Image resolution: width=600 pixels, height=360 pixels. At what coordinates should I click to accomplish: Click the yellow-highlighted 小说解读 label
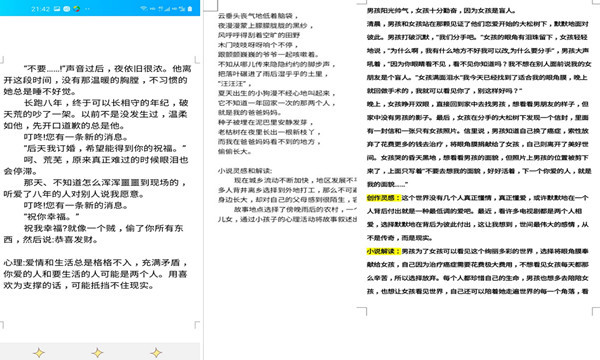[x=383, y=251]
